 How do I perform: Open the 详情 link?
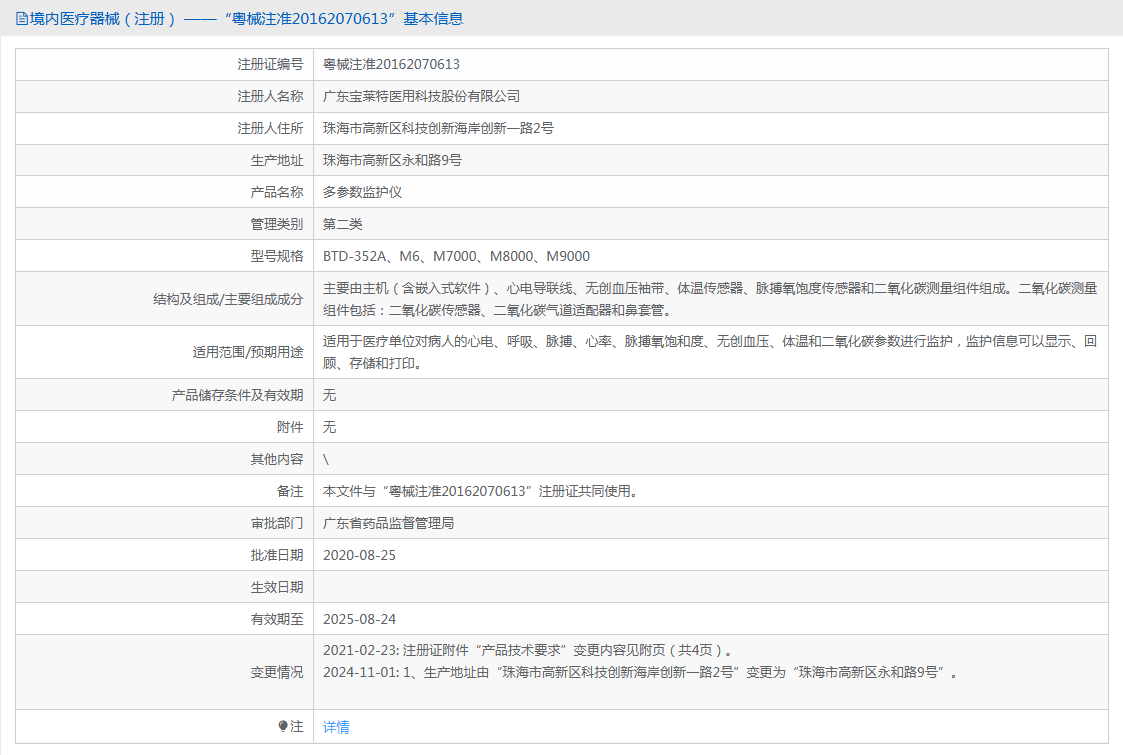pos(336,727)
